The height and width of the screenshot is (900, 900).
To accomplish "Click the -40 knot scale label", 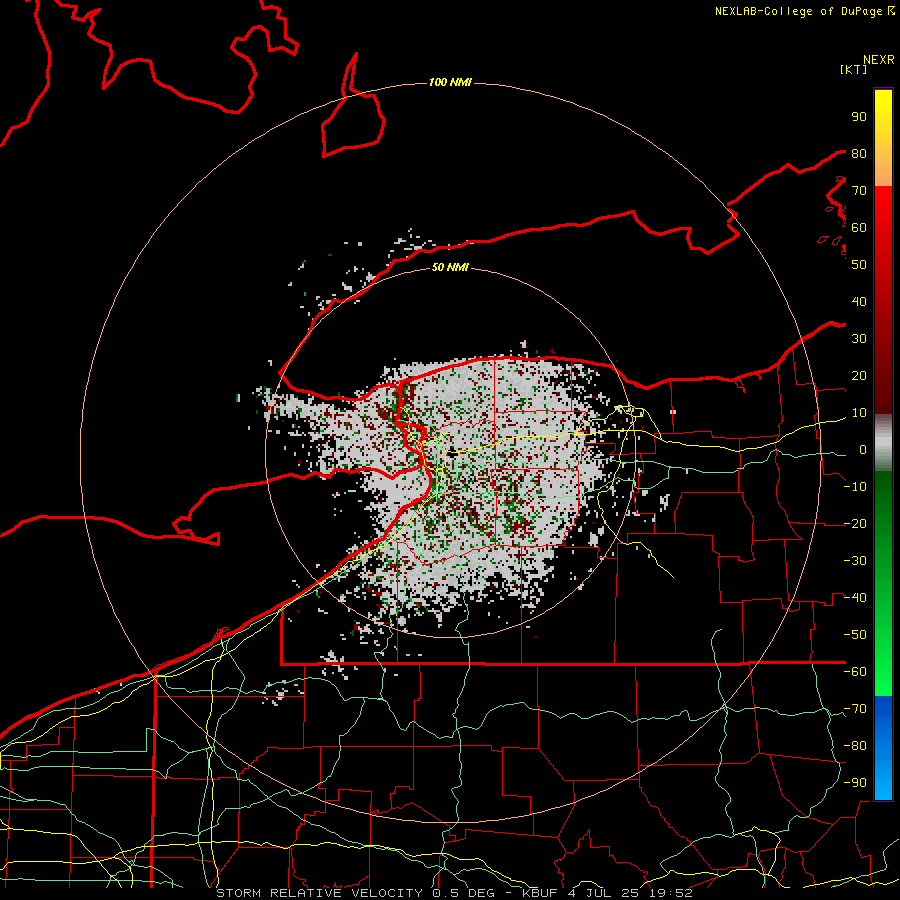I will pyautogui.click(x=855, y=598).
